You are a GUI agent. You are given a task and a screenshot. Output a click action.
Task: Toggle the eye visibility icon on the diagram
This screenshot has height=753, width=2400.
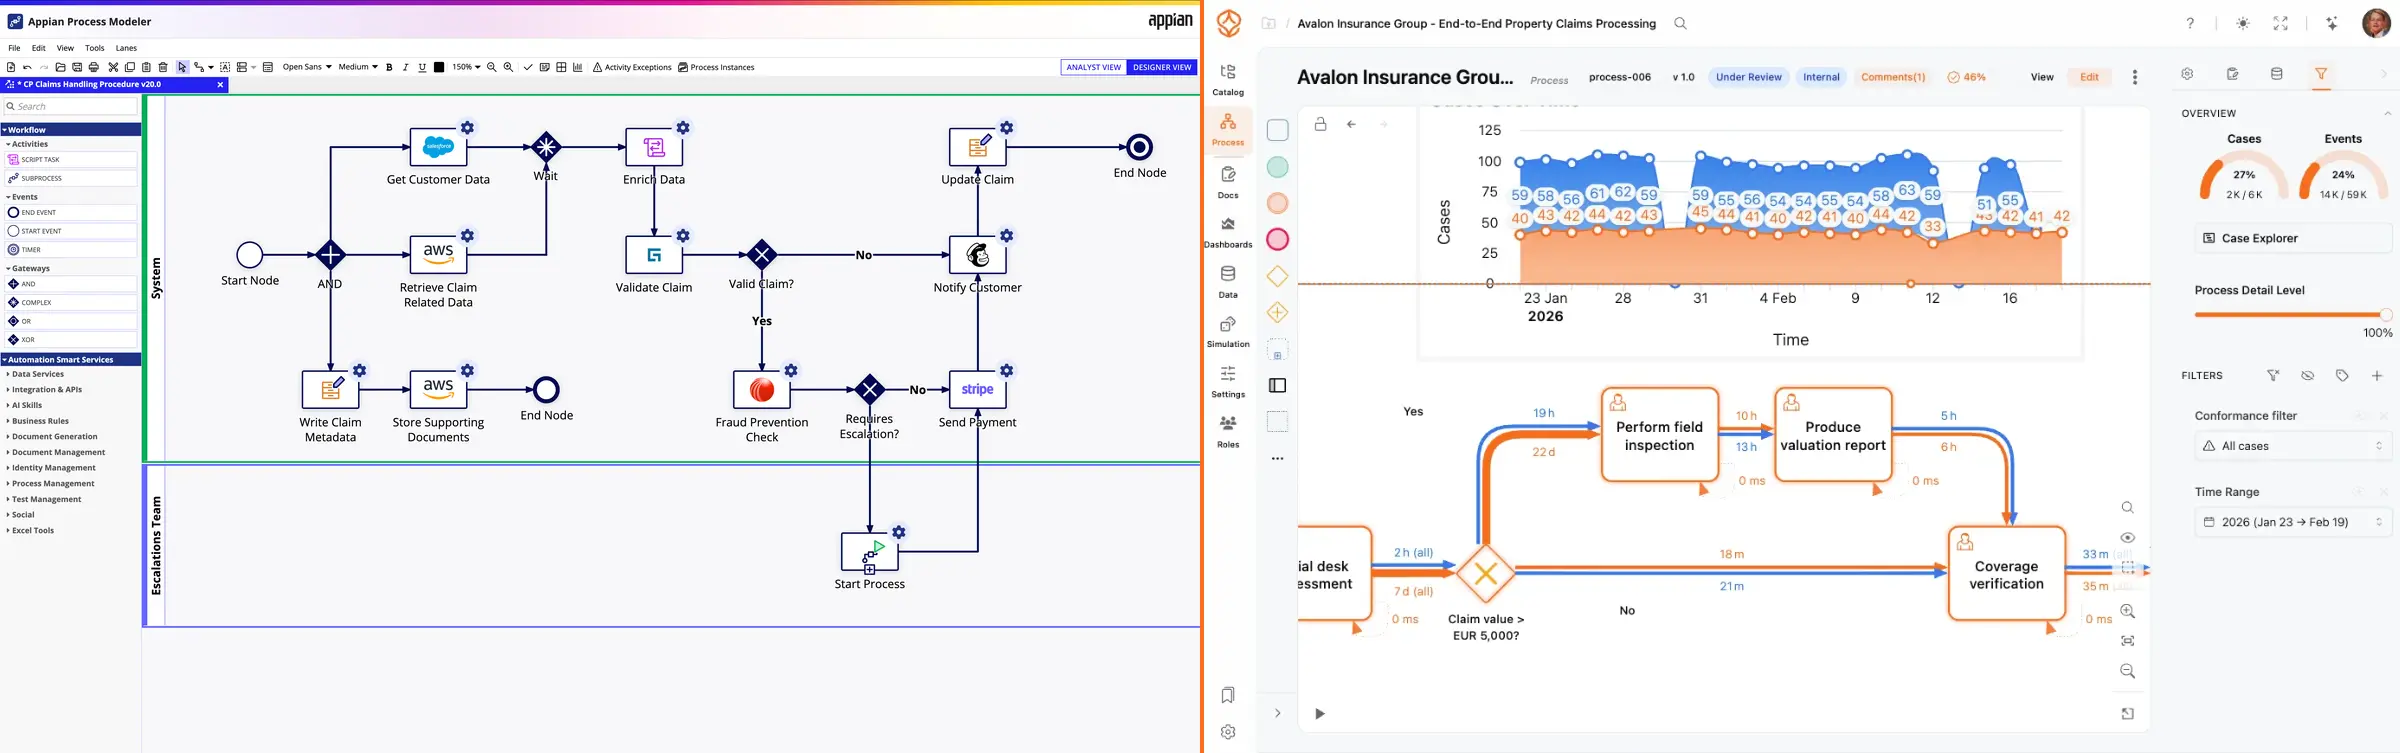(2128, 538)
